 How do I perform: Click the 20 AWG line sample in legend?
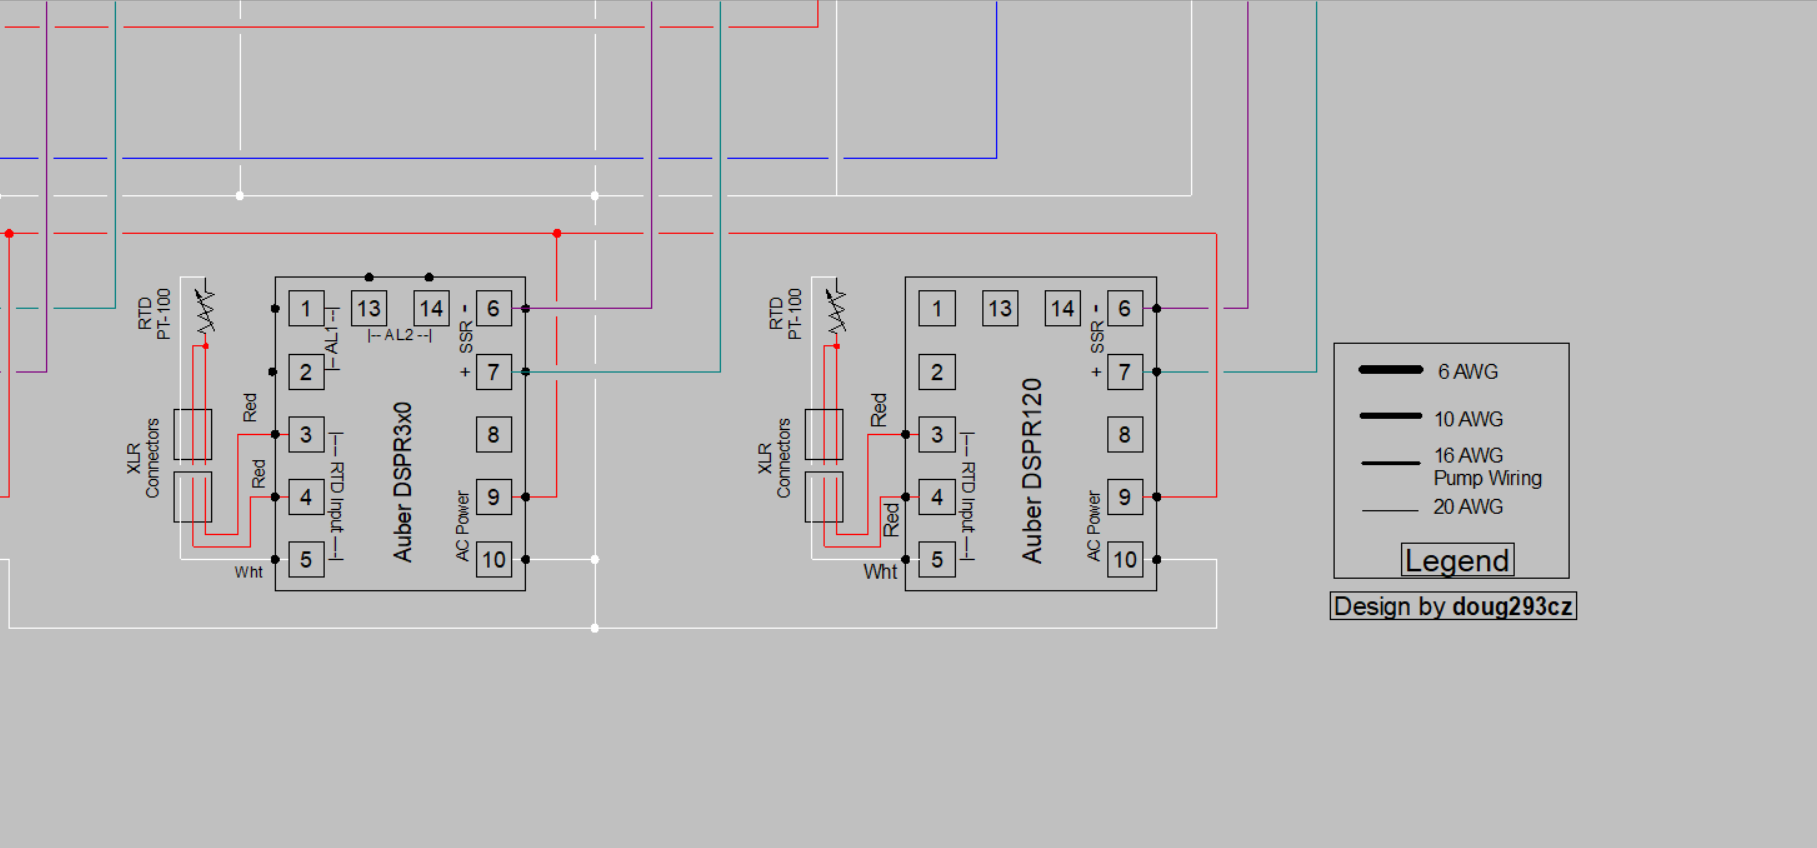click(x=1391, y=511)
